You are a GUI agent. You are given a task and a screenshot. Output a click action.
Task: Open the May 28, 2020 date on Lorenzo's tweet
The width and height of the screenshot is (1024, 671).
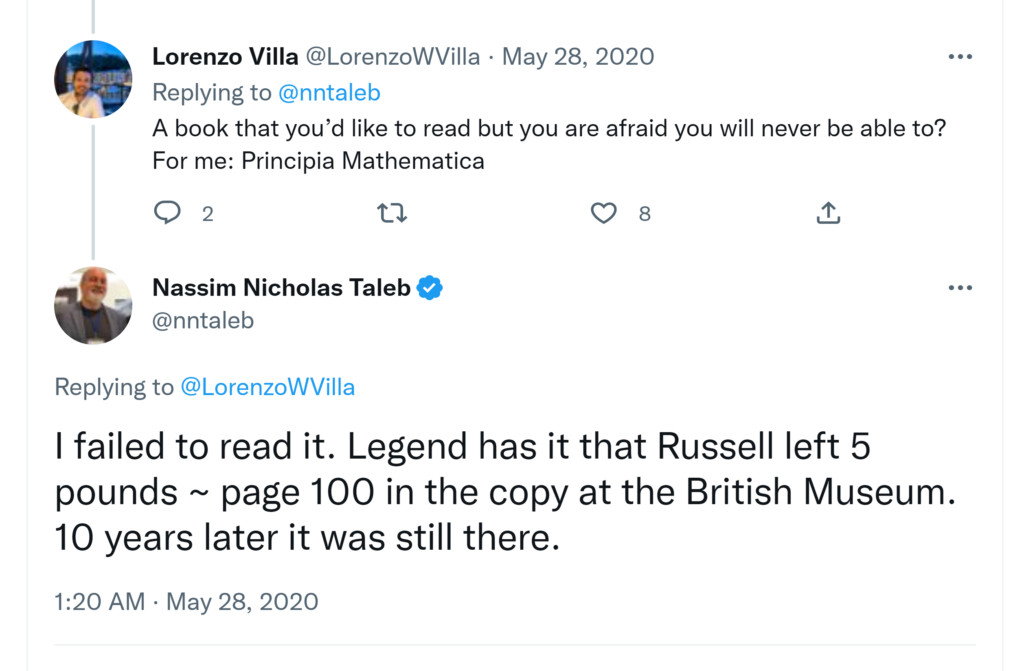578,57
